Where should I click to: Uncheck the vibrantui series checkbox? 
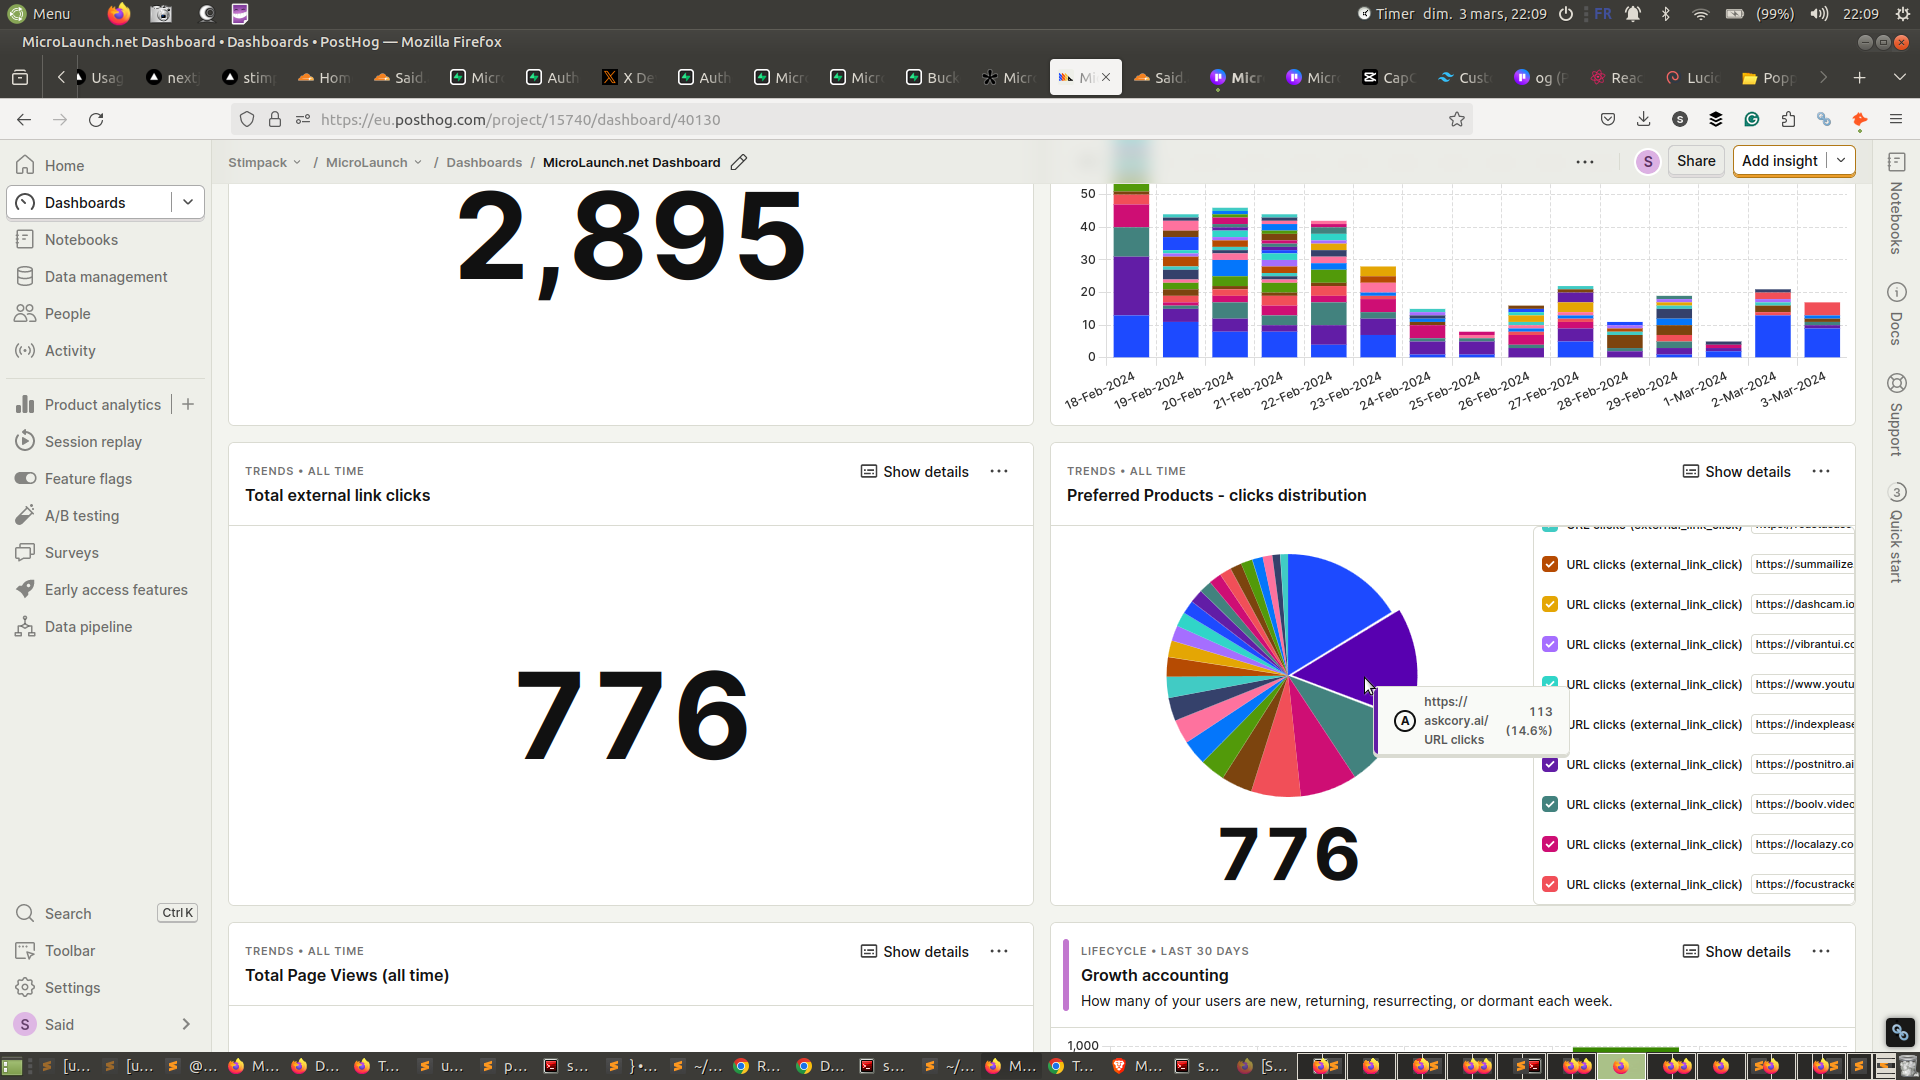[1550, 644]
